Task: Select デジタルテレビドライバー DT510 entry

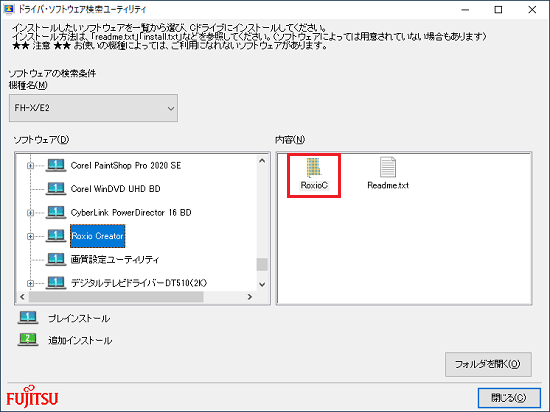Action: click(139, 283)
